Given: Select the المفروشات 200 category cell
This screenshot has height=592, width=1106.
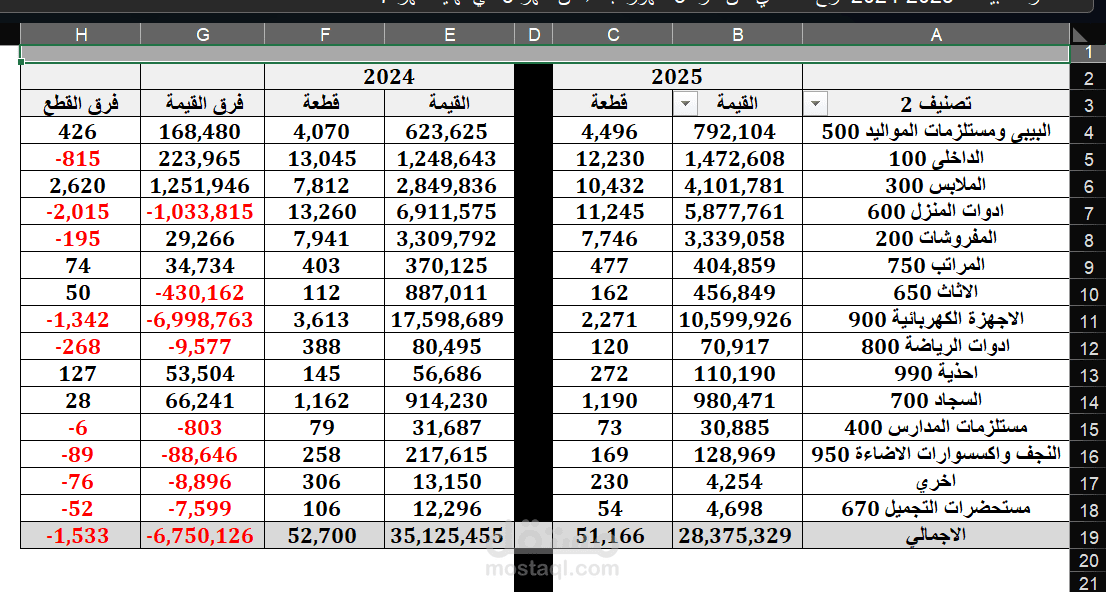Looking at the screenshot, I should pyautogui.click(x=936, y=239).
